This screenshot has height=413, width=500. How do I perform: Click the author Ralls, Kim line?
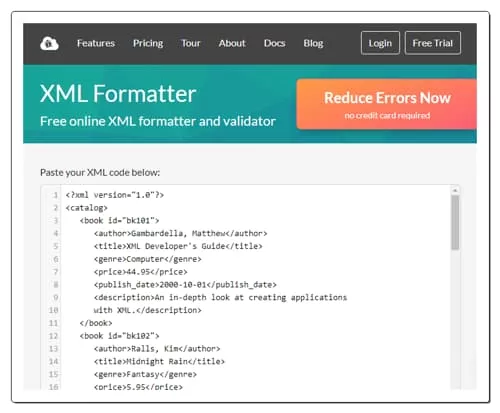[157, 349]
